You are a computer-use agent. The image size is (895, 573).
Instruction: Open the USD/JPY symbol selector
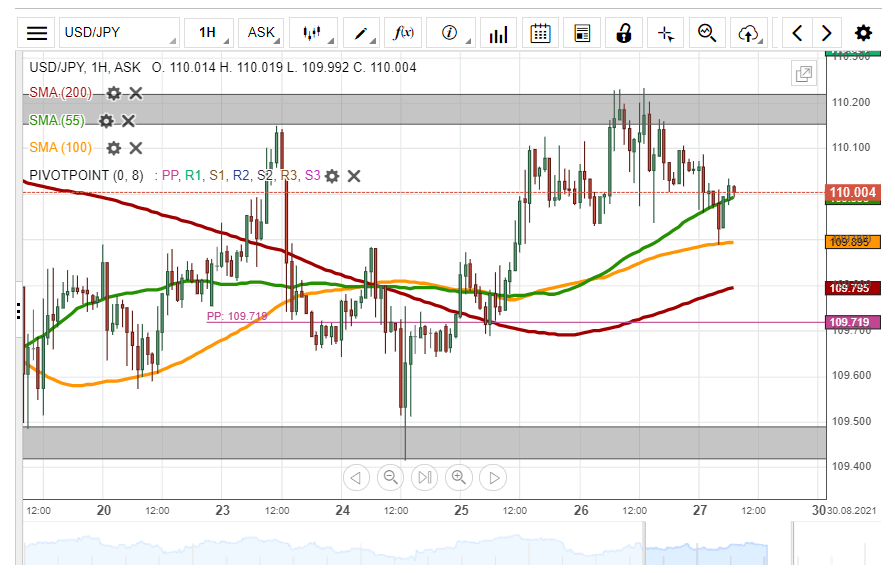click(118, 33)
